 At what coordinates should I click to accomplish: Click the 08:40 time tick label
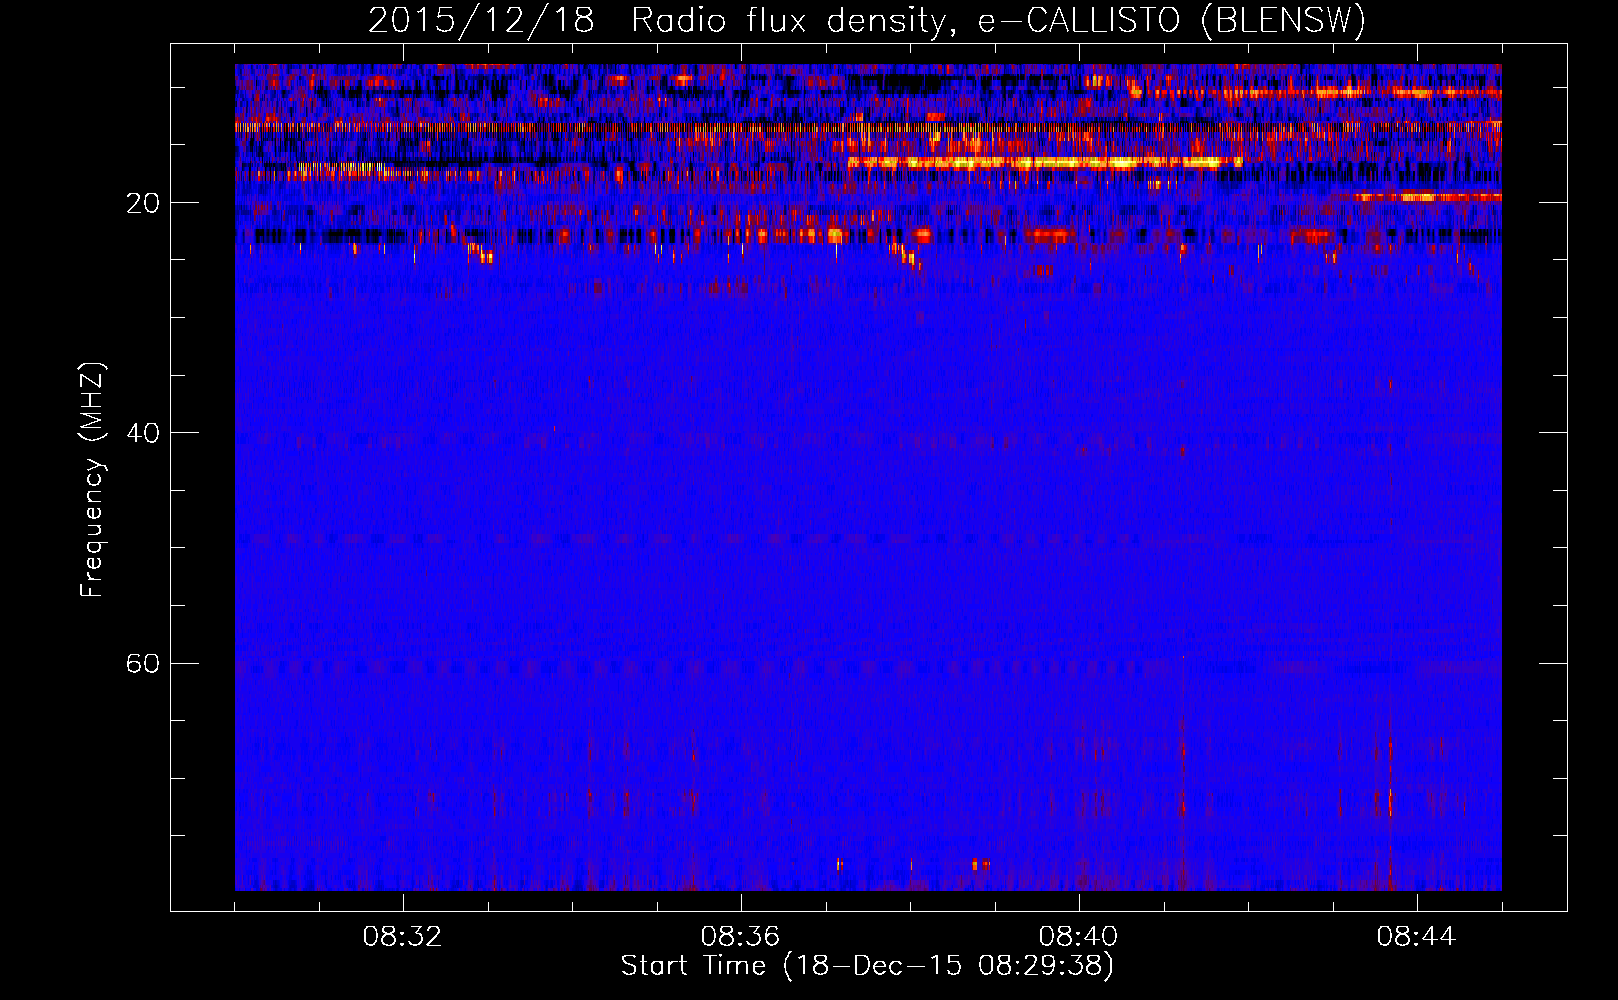point(1079,937)
